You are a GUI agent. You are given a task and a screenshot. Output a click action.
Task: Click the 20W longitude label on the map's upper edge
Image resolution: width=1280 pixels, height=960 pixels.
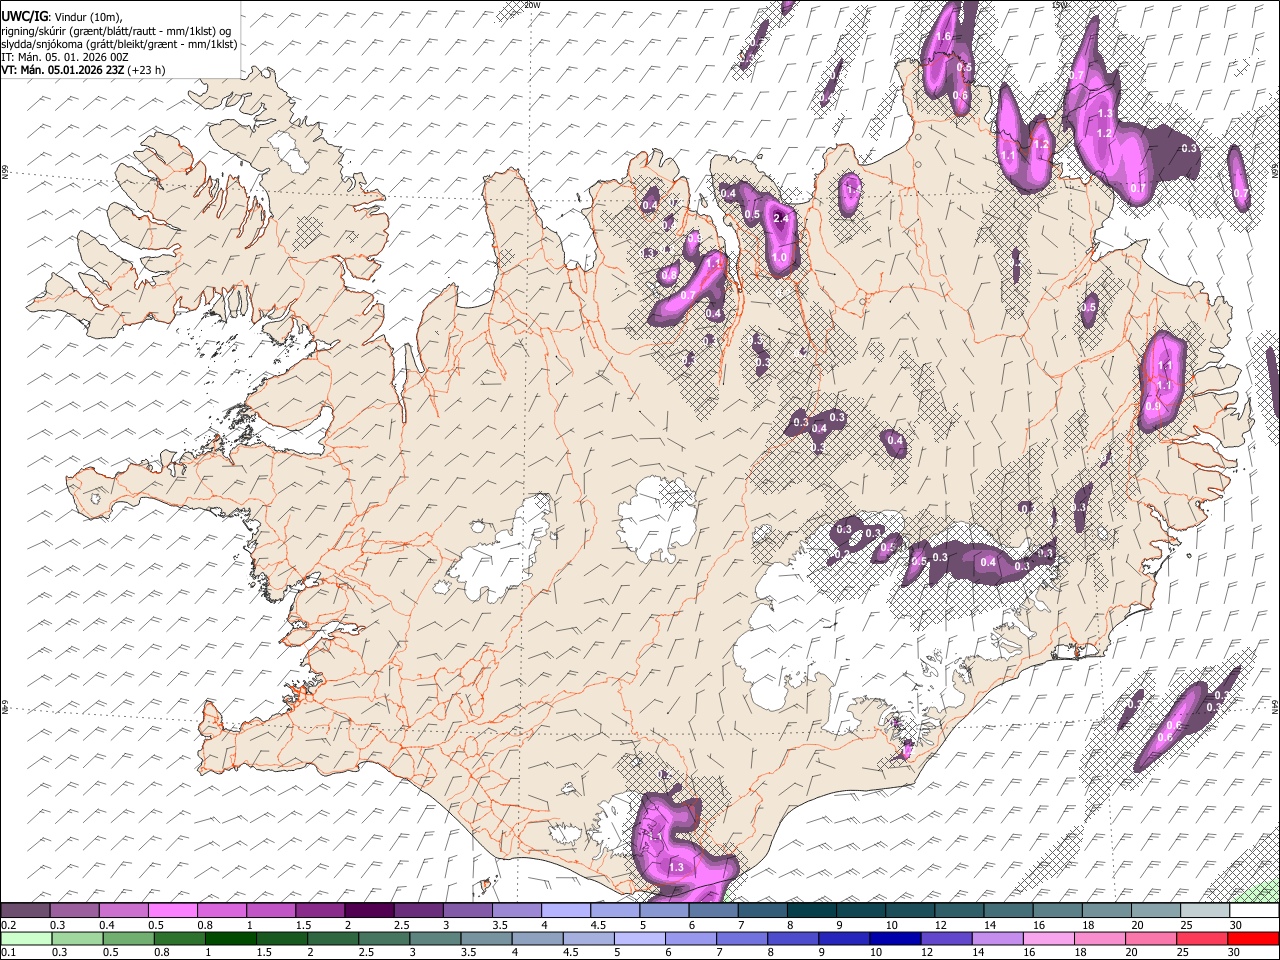coord(532,5)
